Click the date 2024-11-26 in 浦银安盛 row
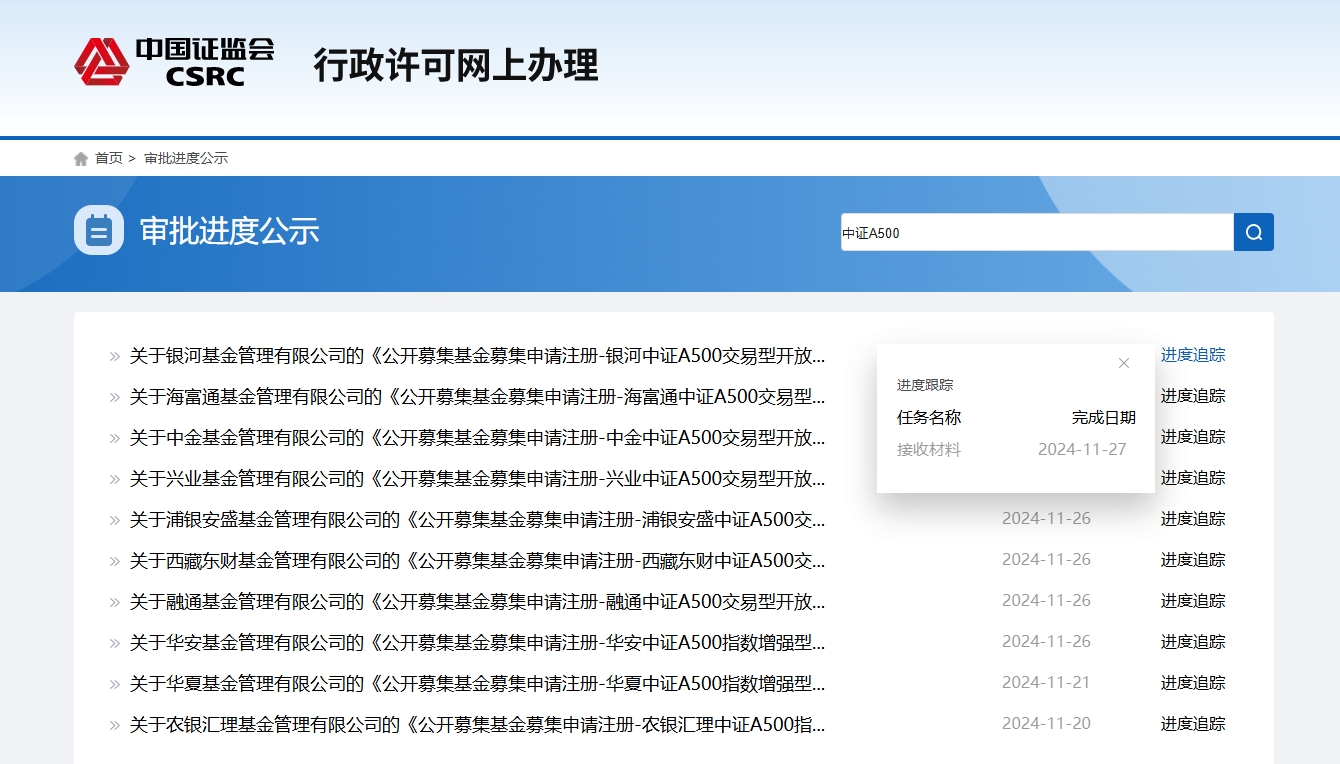Image resolution: width=1340 pixels, height=764 pixels. [1046, 519]
